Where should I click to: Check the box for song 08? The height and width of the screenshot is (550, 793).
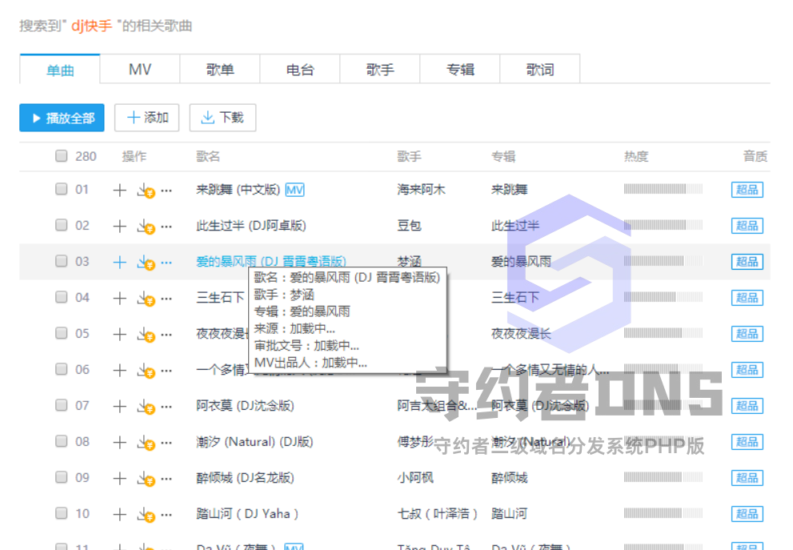click(x=62, y=442)
